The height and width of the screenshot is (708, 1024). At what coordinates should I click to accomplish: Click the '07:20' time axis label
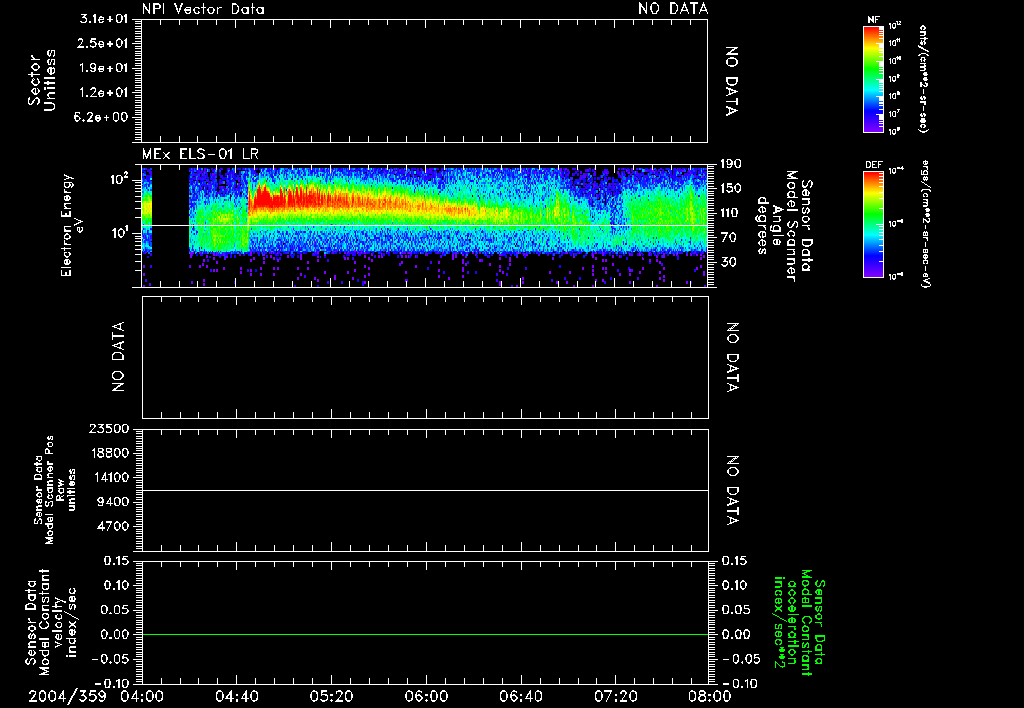point(615,696)
